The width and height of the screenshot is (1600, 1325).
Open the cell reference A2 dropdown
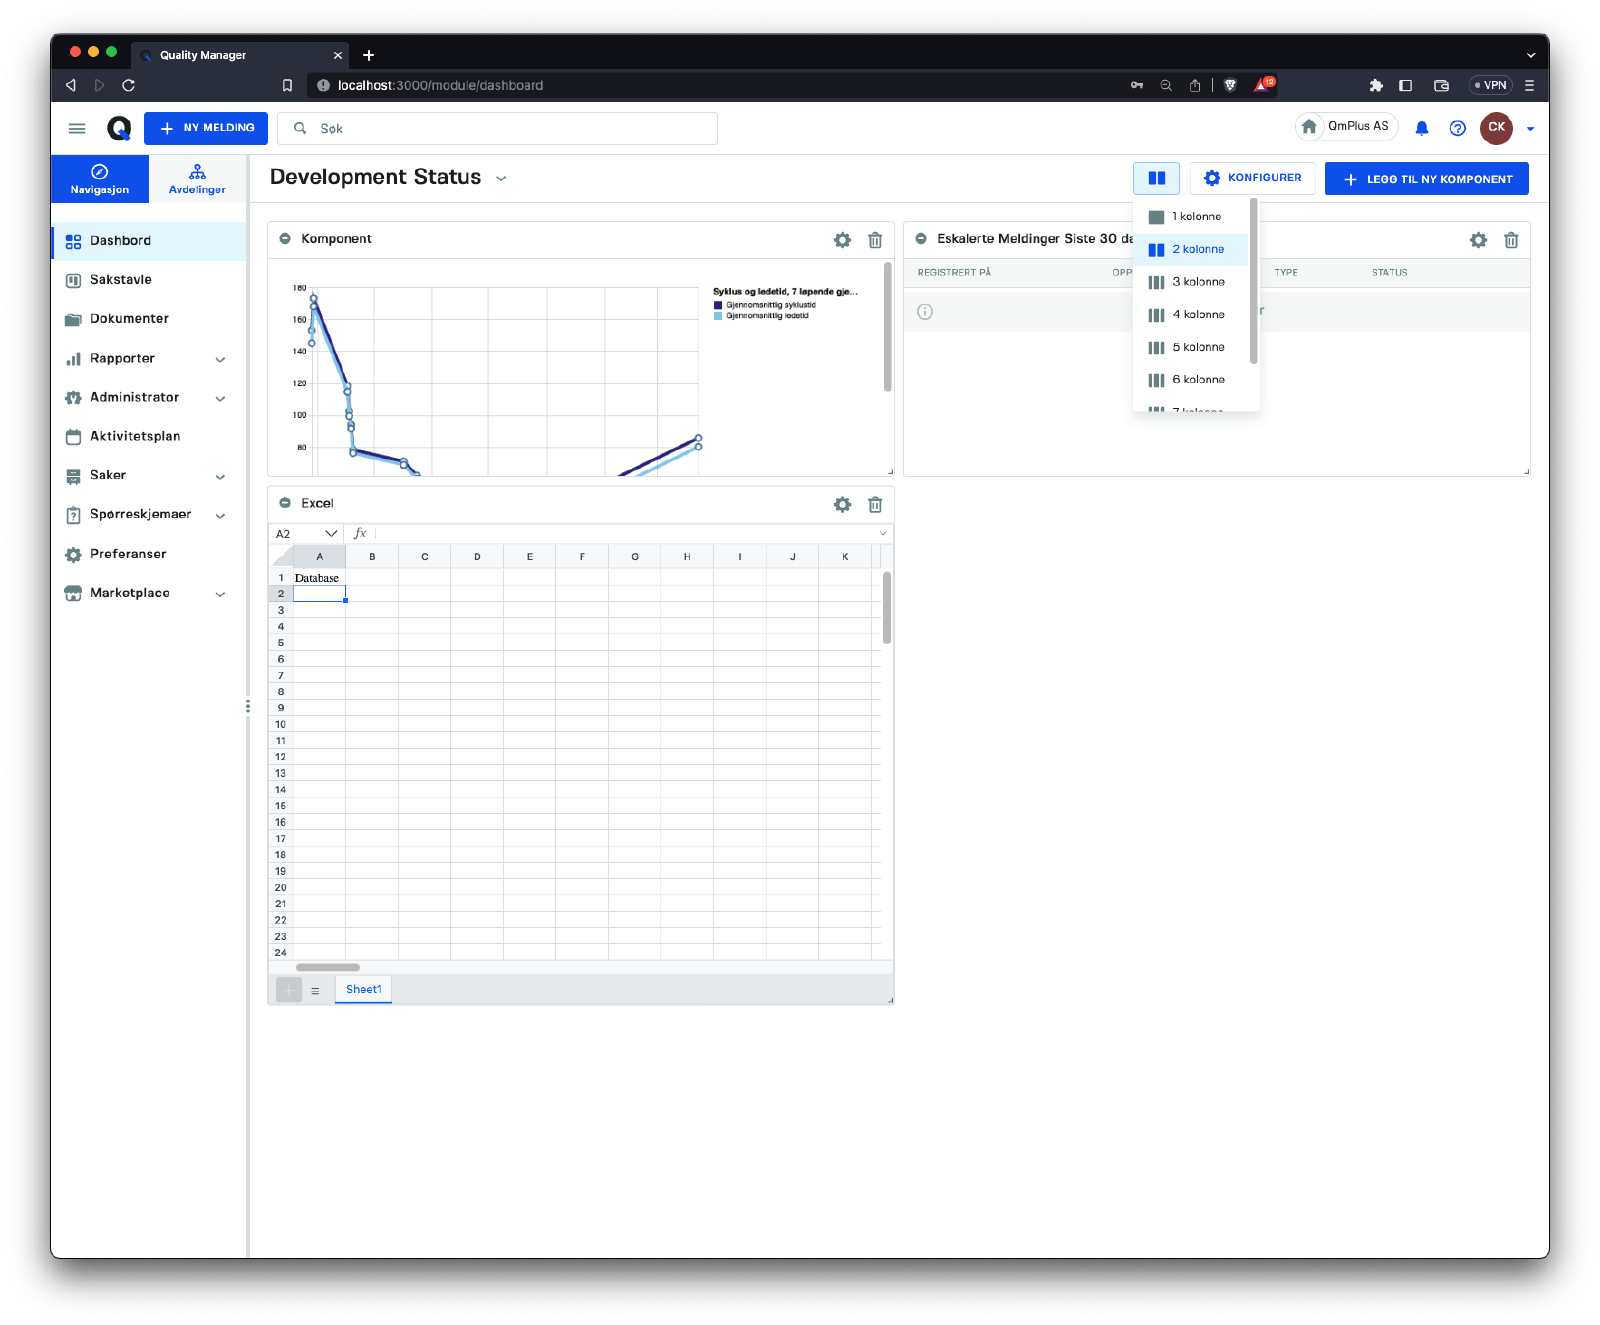(330, 534)
